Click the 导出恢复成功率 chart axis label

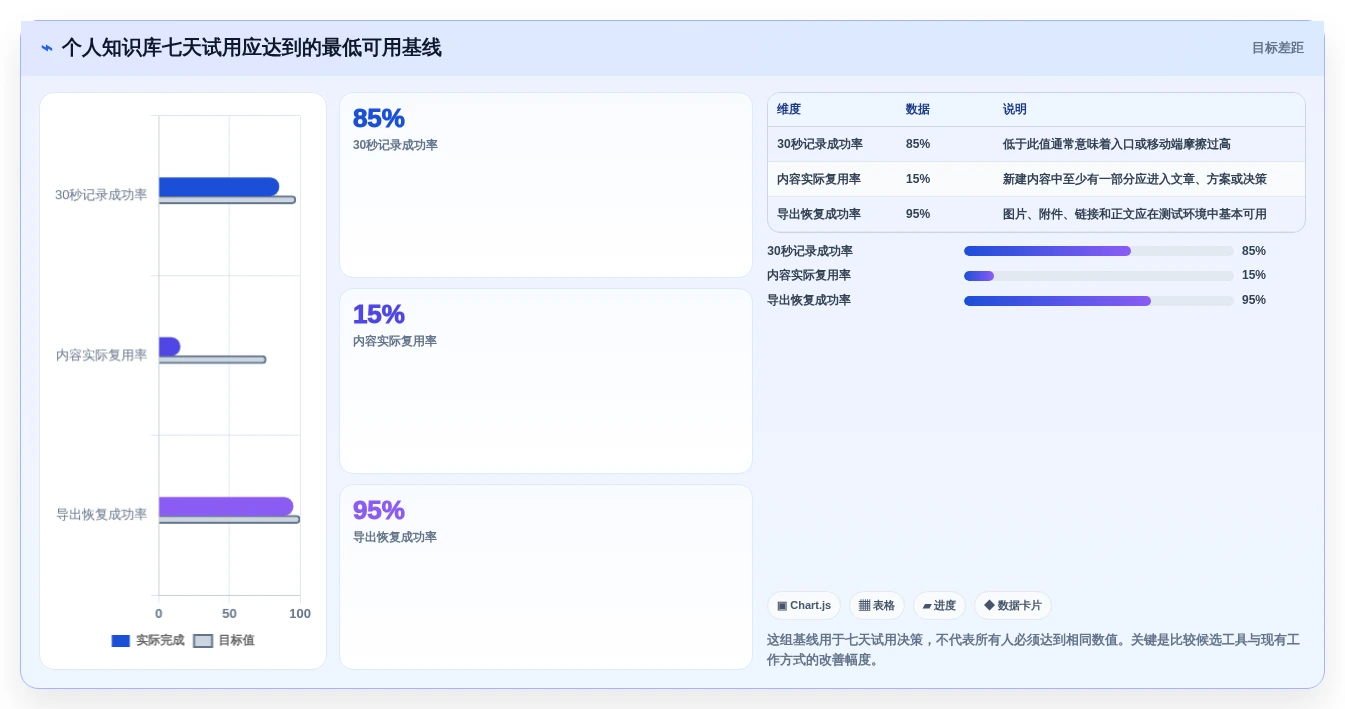(x=101, y=515)
